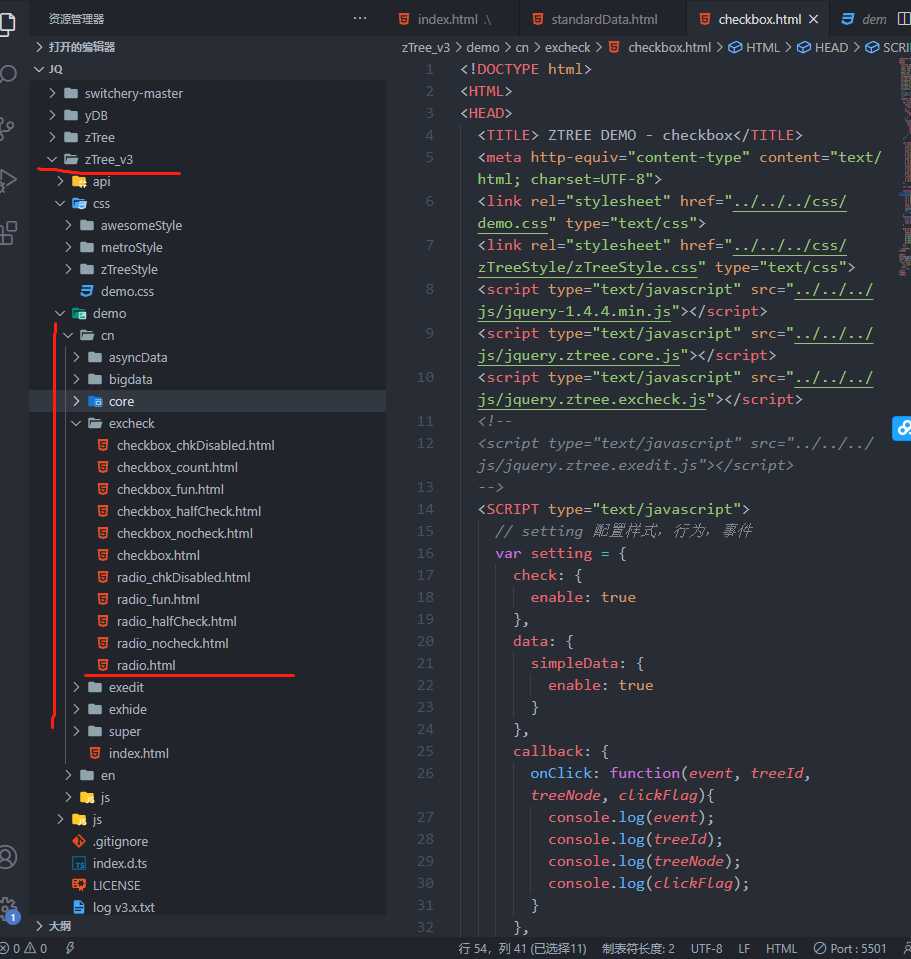Click the lightning status bar icon
Image resolution: width=911 pixels, height=959 pixels.
point(70,948)
